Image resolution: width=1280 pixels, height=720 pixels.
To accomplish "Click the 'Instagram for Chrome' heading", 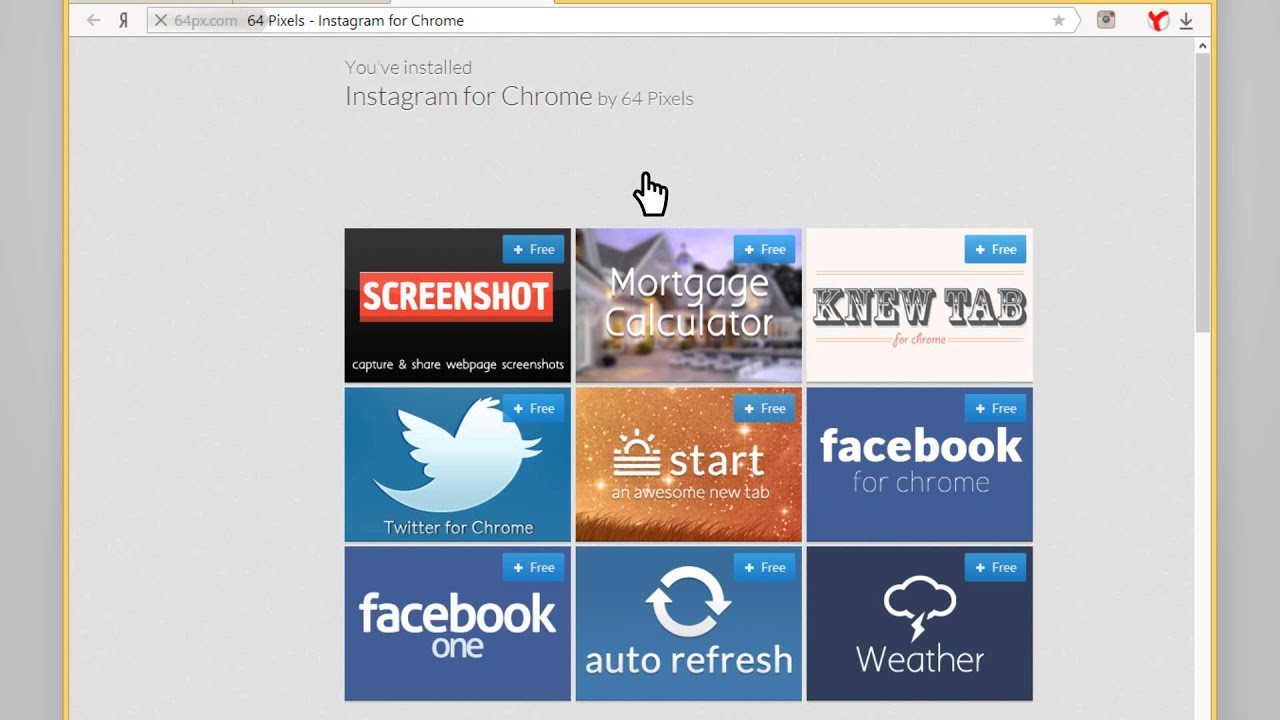I will click(468, 96).
